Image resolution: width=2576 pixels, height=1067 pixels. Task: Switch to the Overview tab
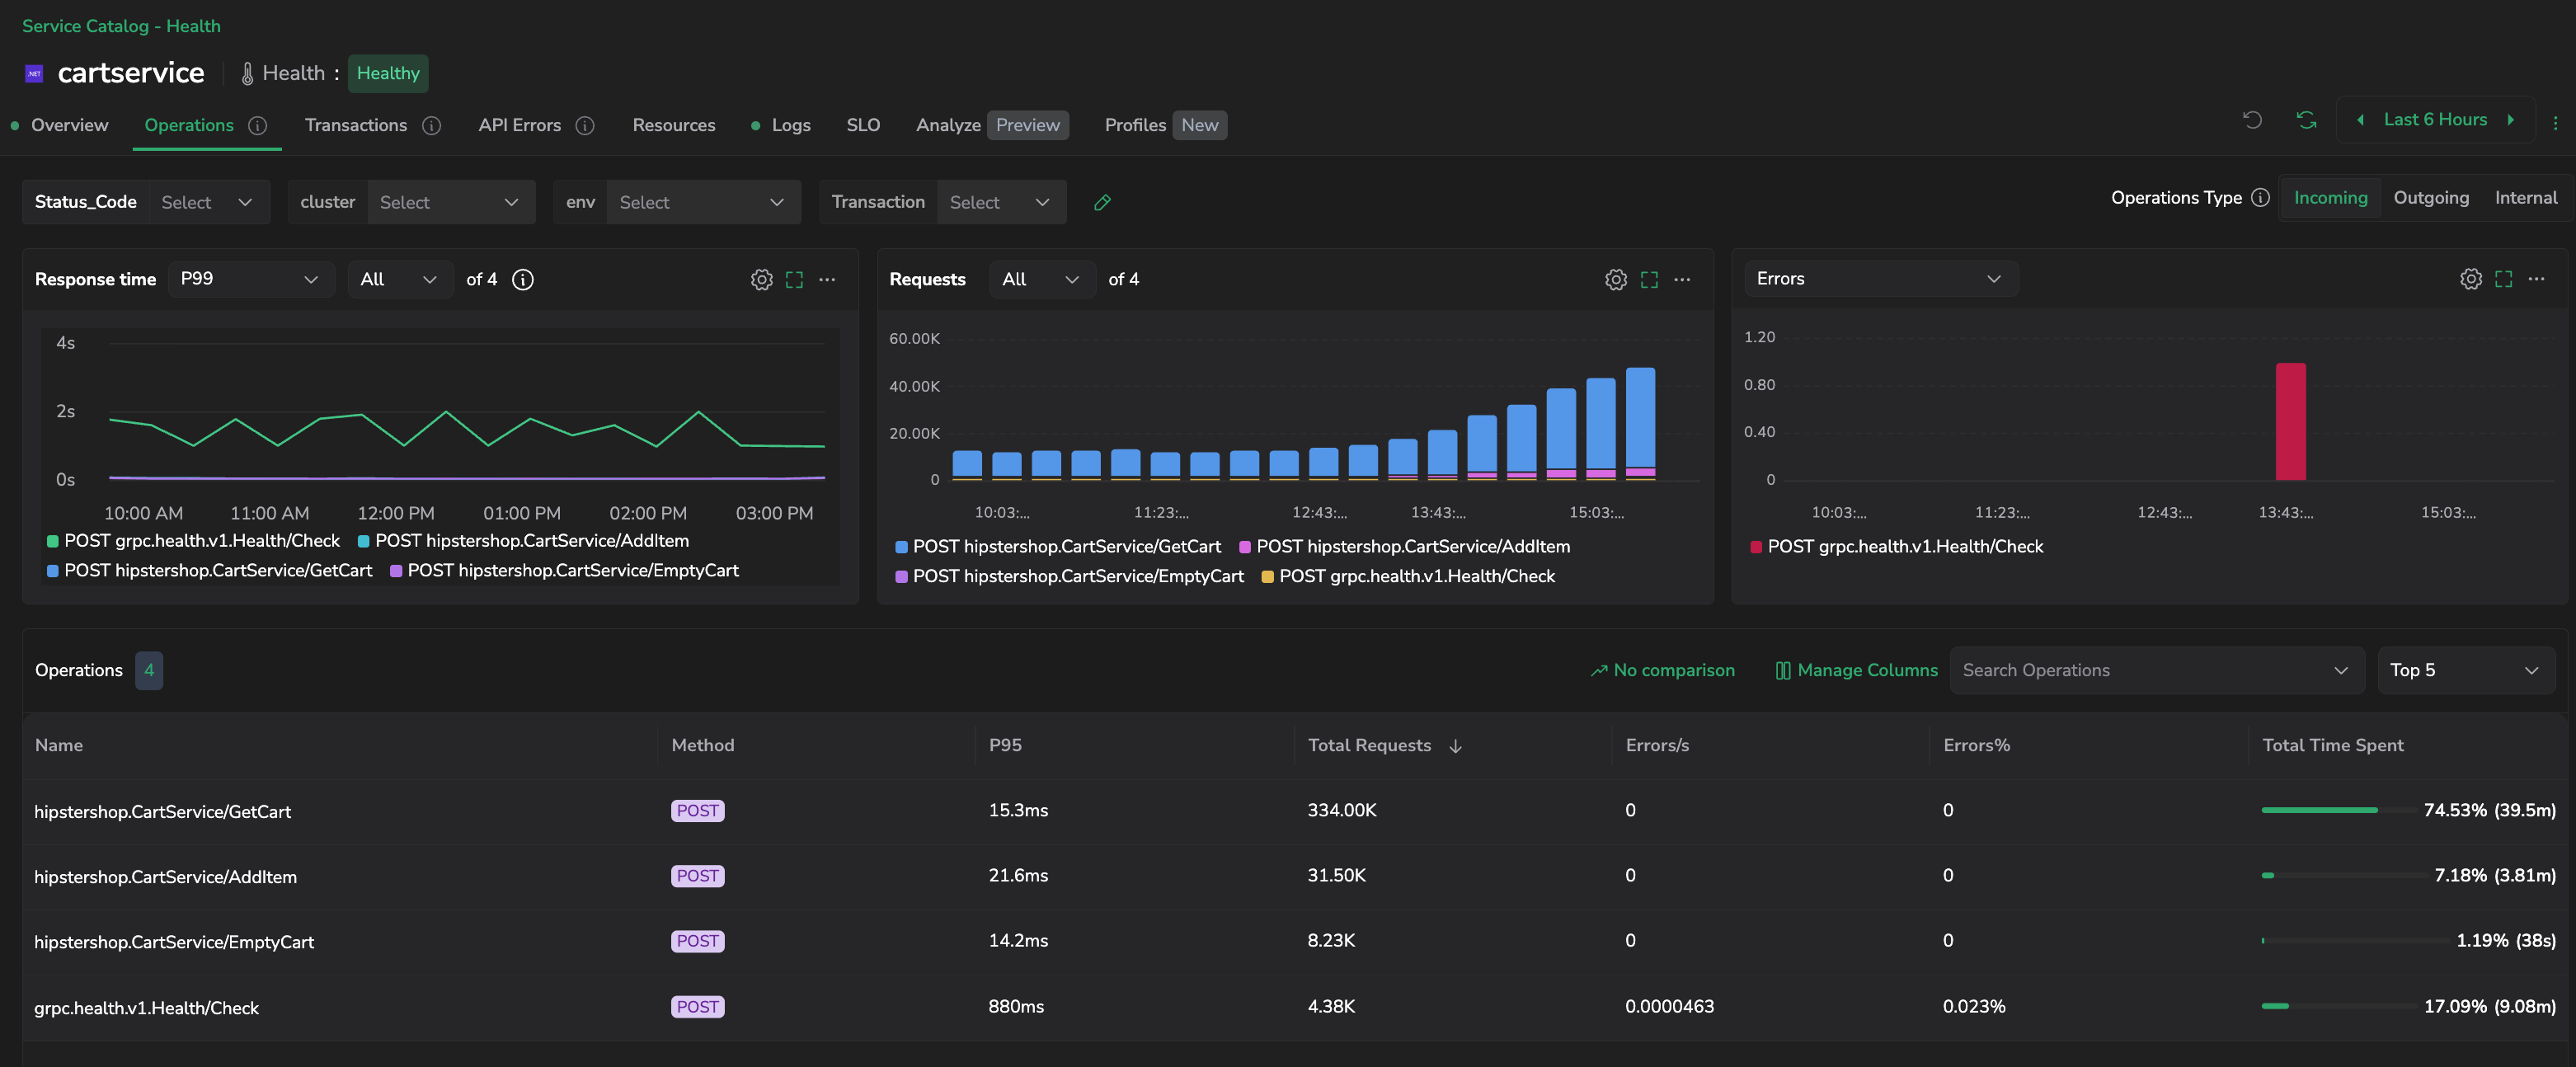(x=69, y=125)
